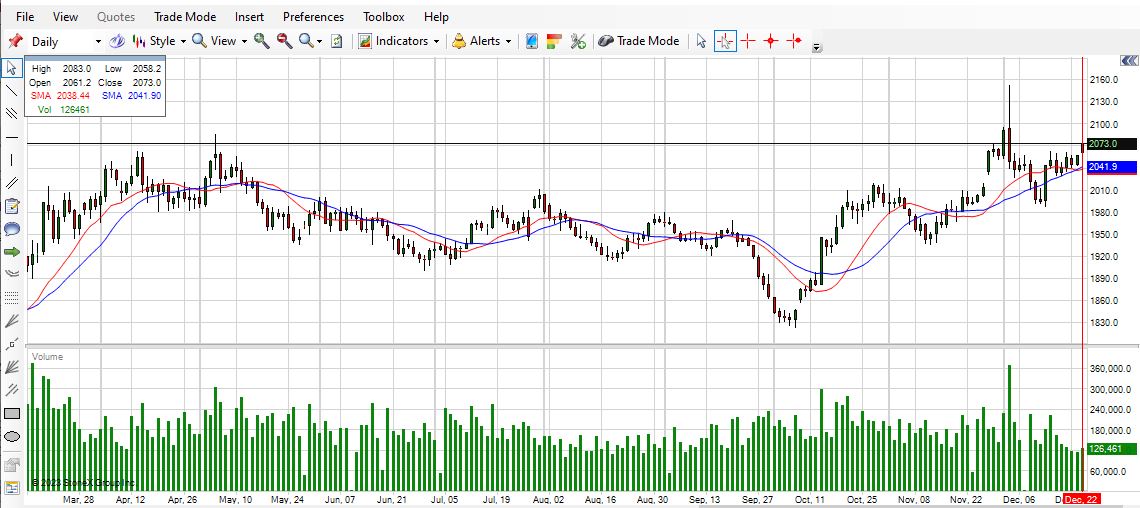The height and width of the screenshot is (508, 1140).
Task: Select the gray arc drawing tool
Action: pos(12,273)
